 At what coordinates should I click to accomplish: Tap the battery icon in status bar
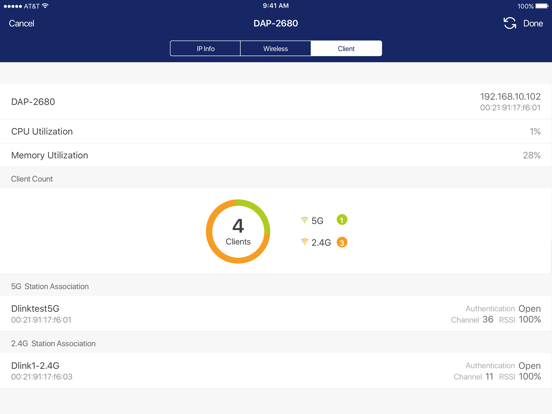pyautogui.click(x=542, y=6)
